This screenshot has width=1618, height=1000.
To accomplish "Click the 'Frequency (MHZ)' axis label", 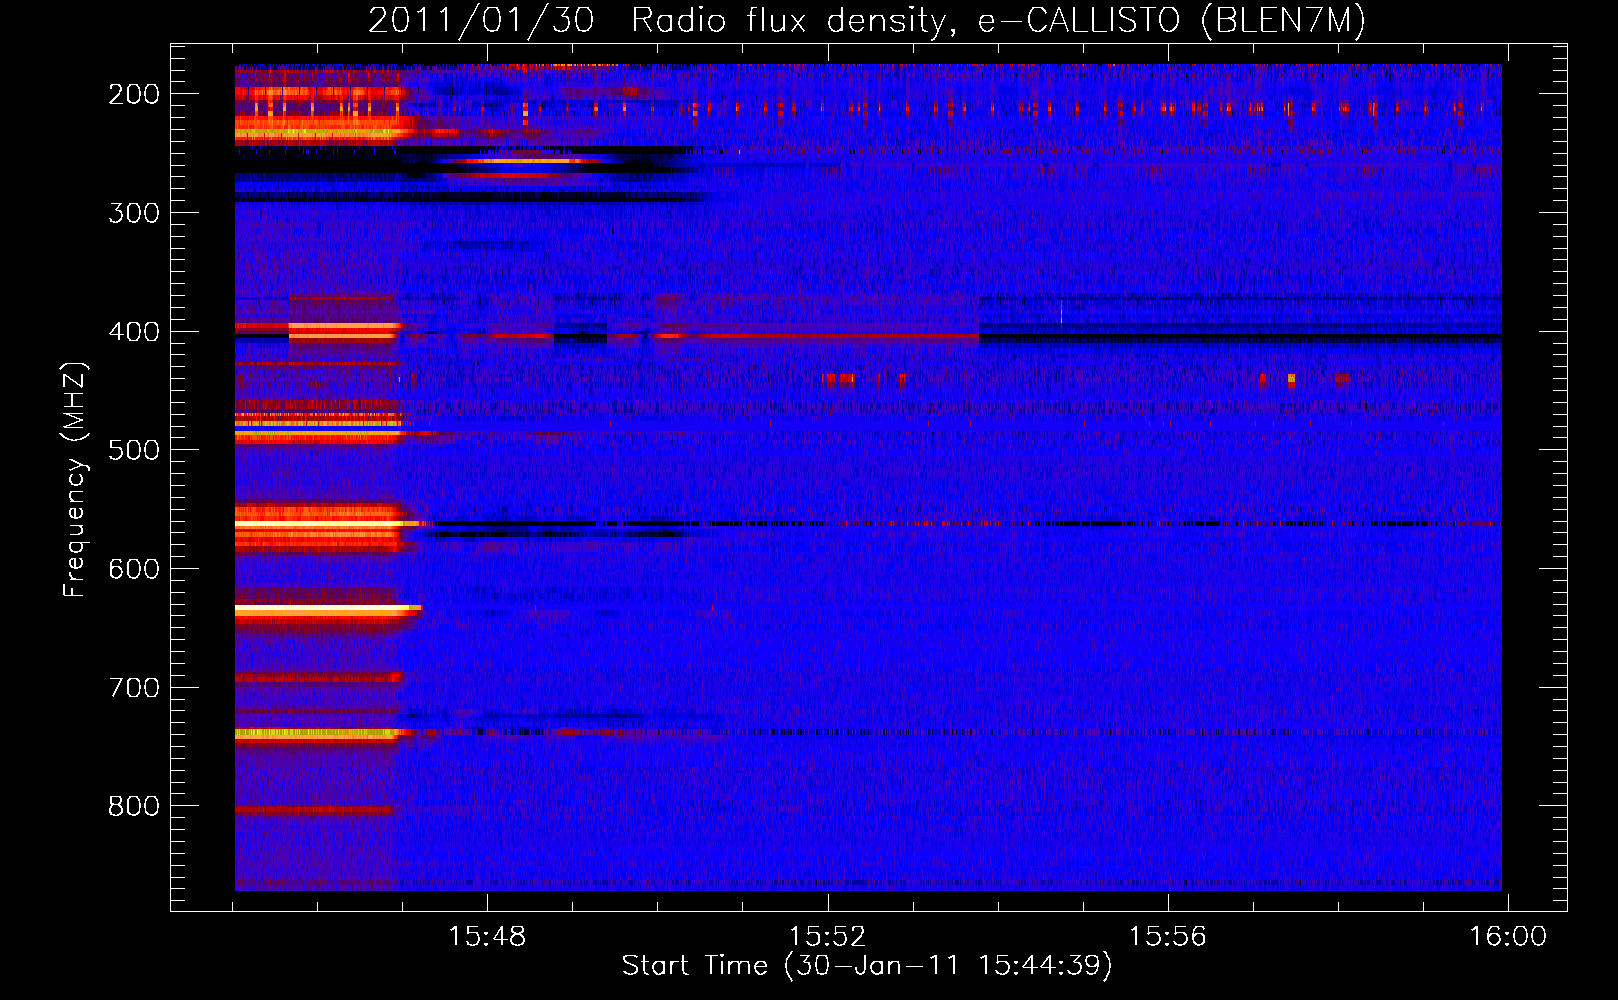I will click(x=75, y=479).
